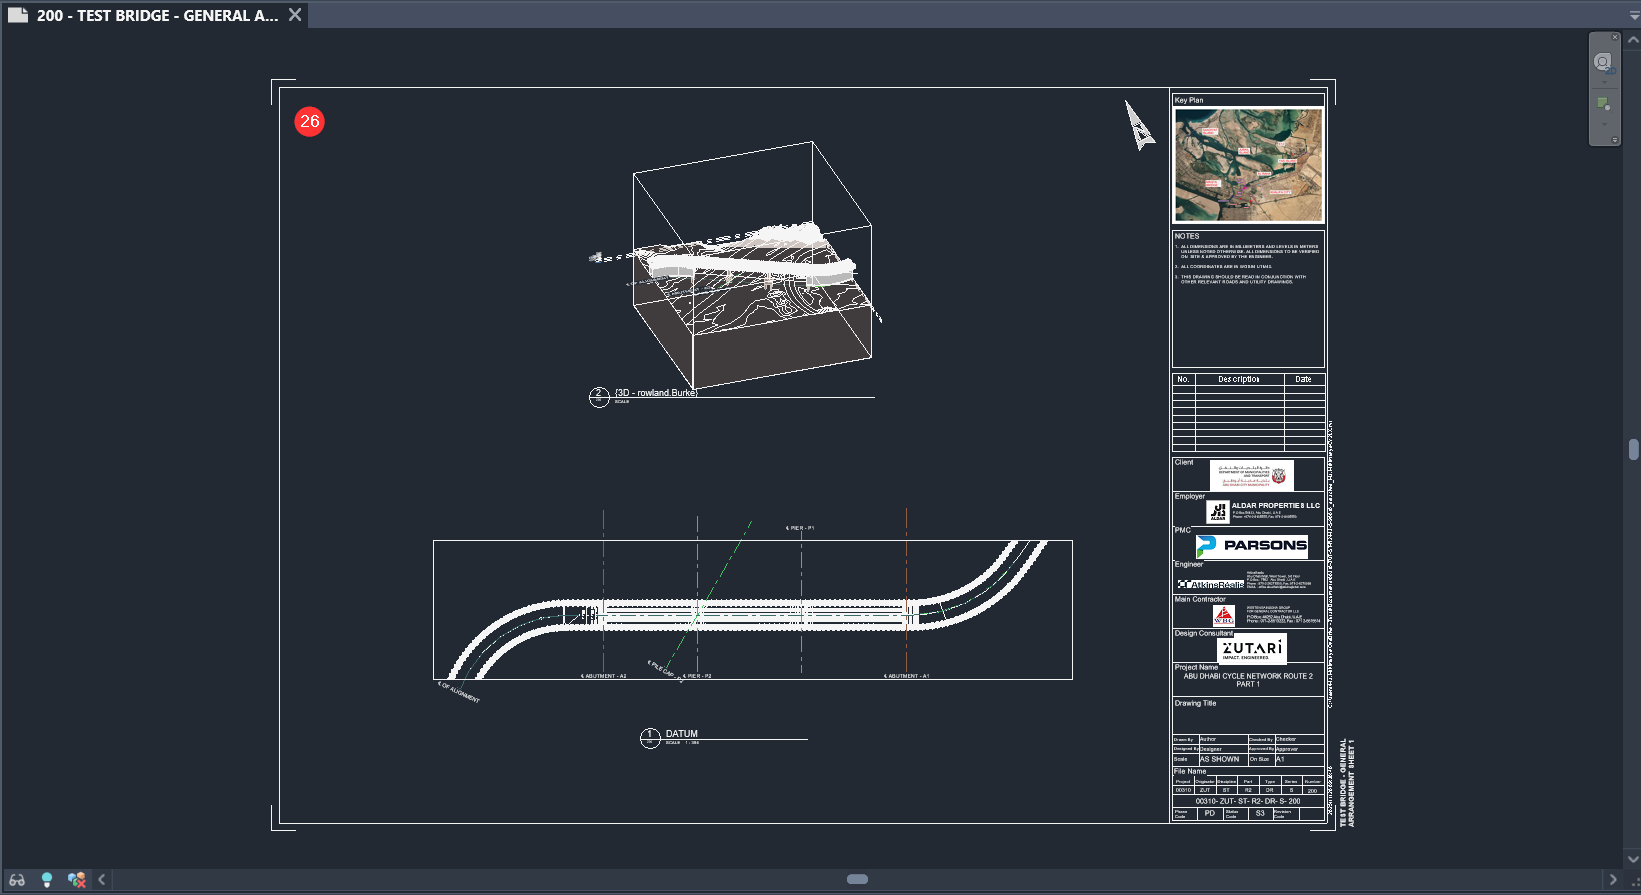Click the Show Constraints icon in view bar
1641x895 pixels.
[x=76, y=880]
